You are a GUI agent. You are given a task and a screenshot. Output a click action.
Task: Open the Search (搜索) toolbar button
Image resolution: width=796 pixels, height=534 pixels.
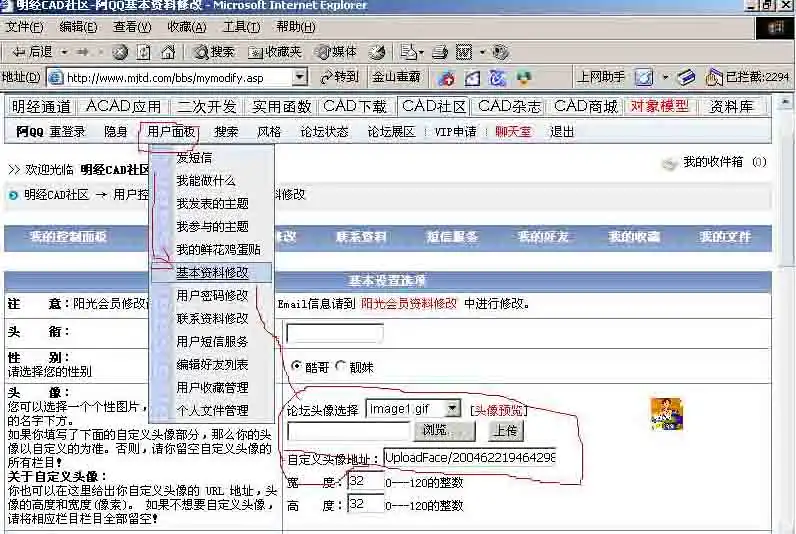coord(213,52)
